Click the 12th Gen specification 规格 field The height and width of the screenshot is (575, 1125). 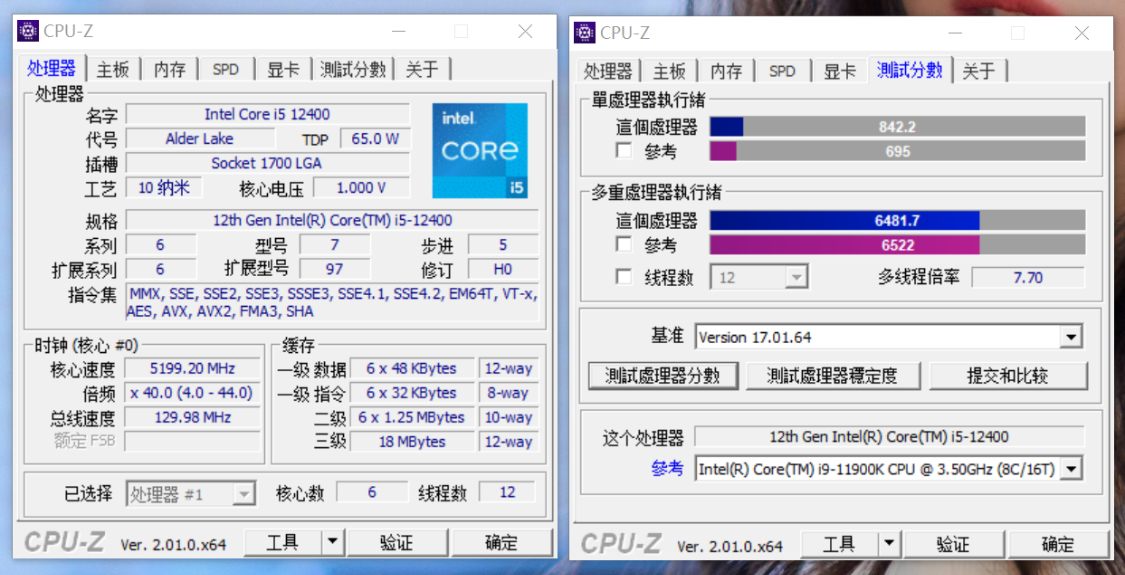click(332, 220)
